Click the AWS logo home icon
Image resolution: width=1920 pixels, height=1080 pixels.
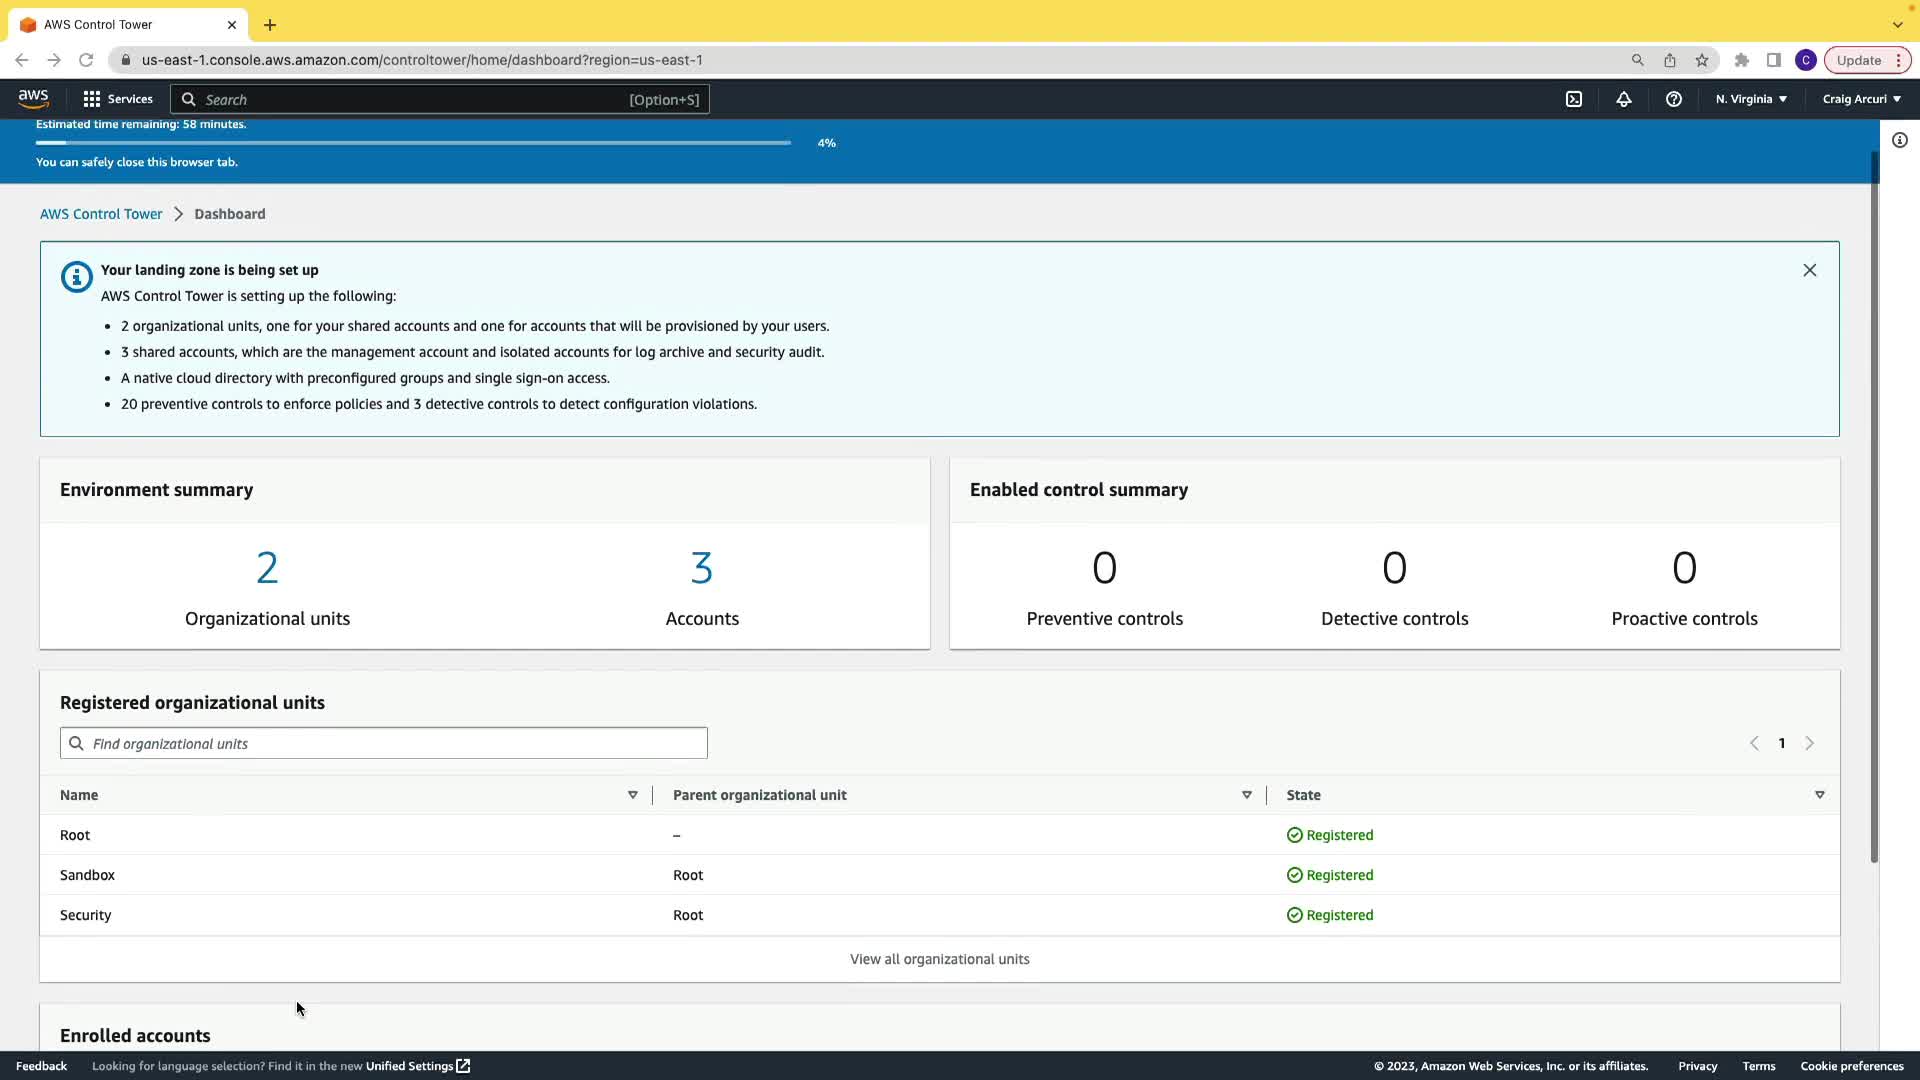(x=33, y=98)
